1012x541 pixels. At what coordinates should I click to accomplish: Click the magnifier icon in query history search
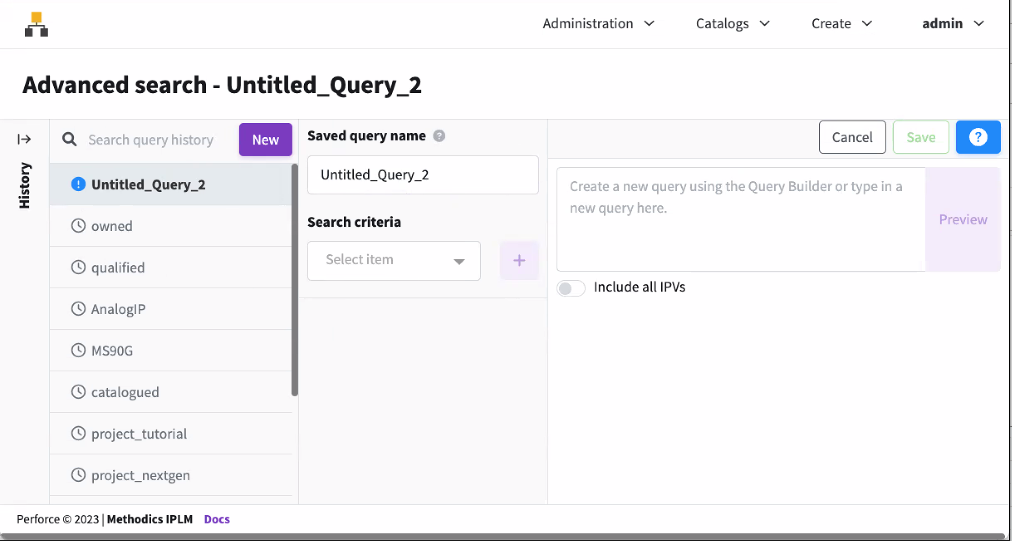click(x=70, y=140)
